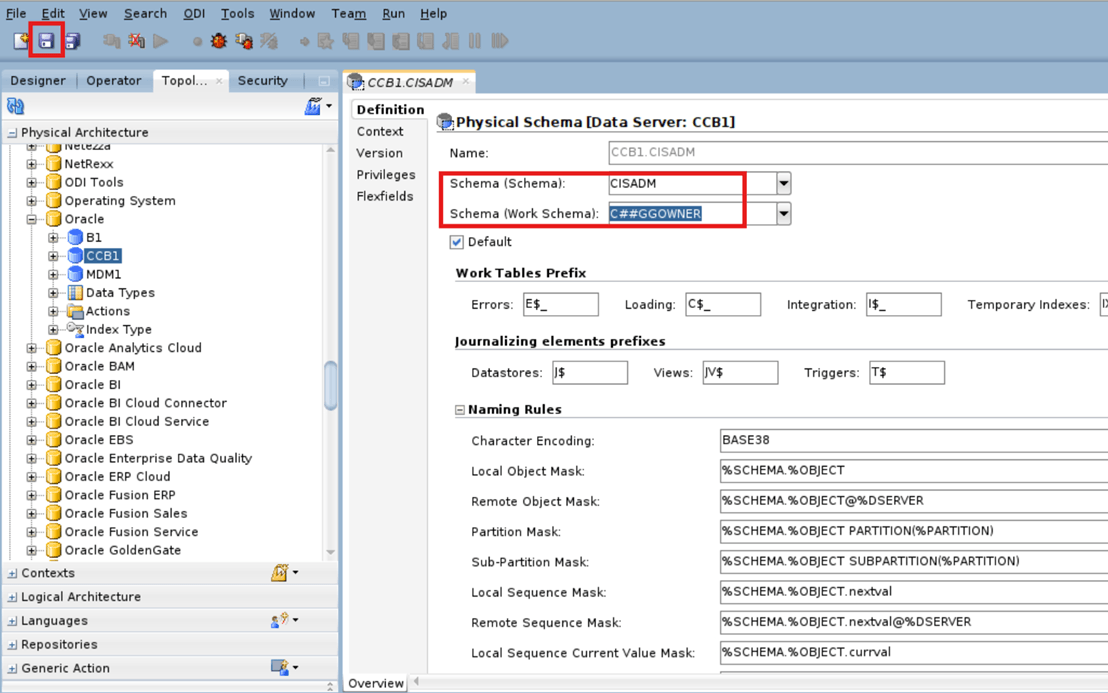Open the Topology connect navigator menu icon
This screenshot has width=1108, height=693.
click(313, 107)
